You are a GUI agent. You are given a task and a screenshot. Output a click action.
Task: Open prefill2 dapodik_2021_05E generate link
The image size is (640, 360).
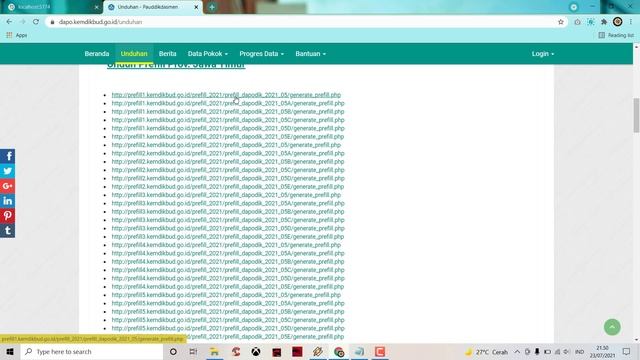pos(228,187)
